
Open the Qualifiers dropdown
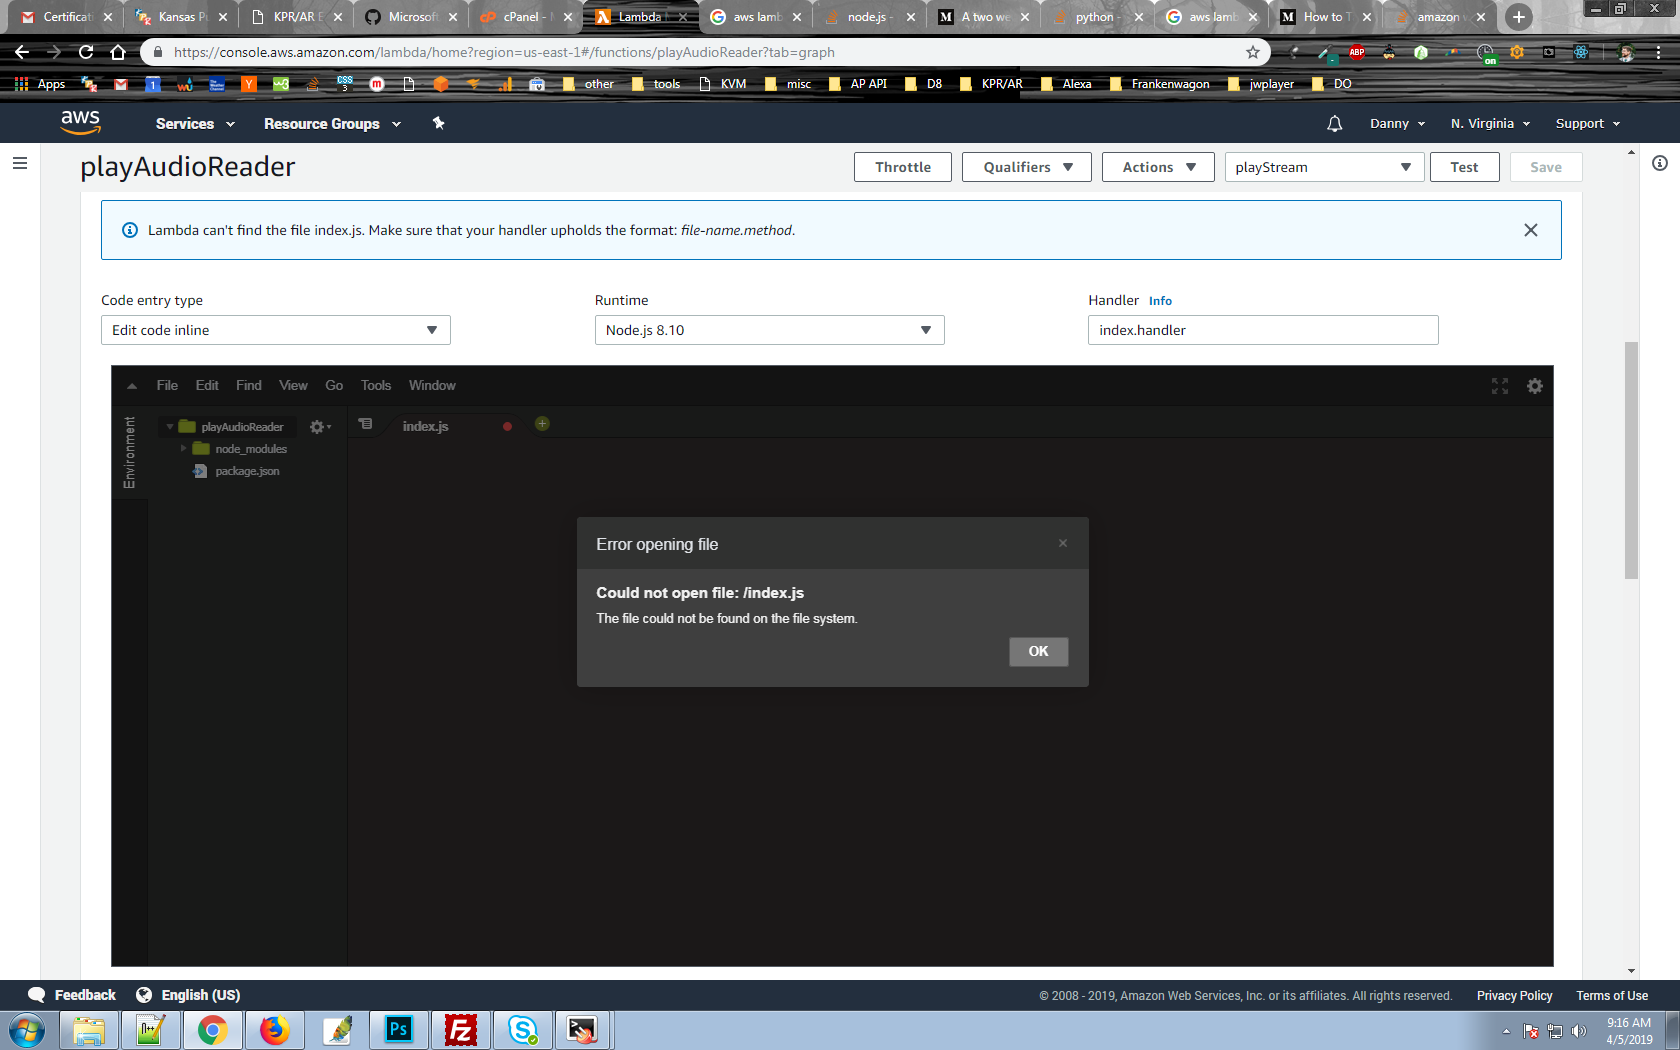point(1026,167)
